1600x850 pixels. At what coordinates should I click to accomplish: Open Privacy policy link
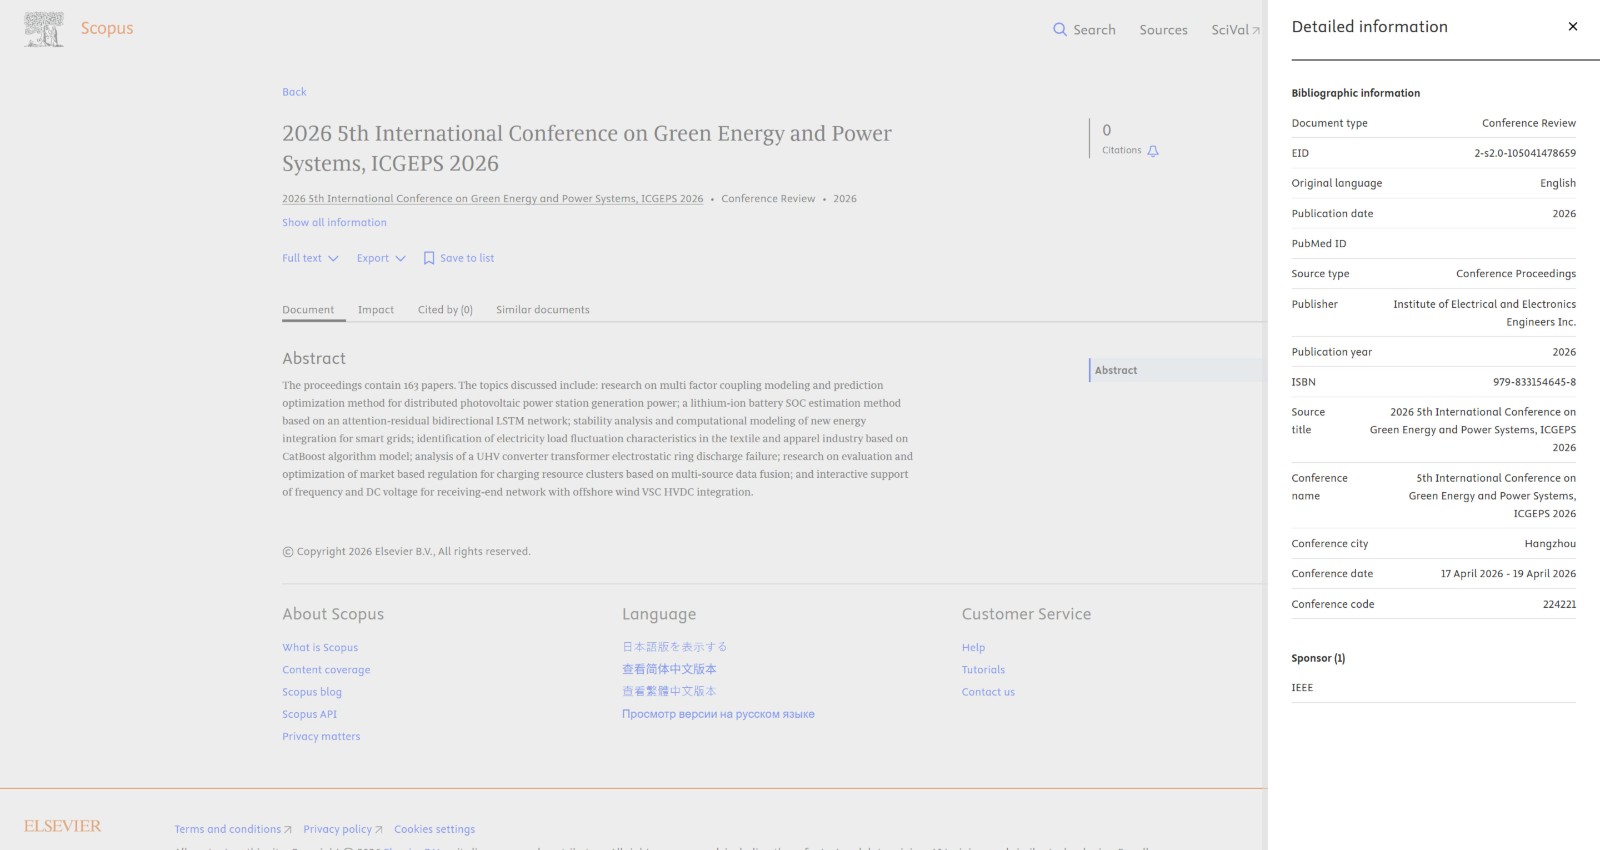point(343,829)
